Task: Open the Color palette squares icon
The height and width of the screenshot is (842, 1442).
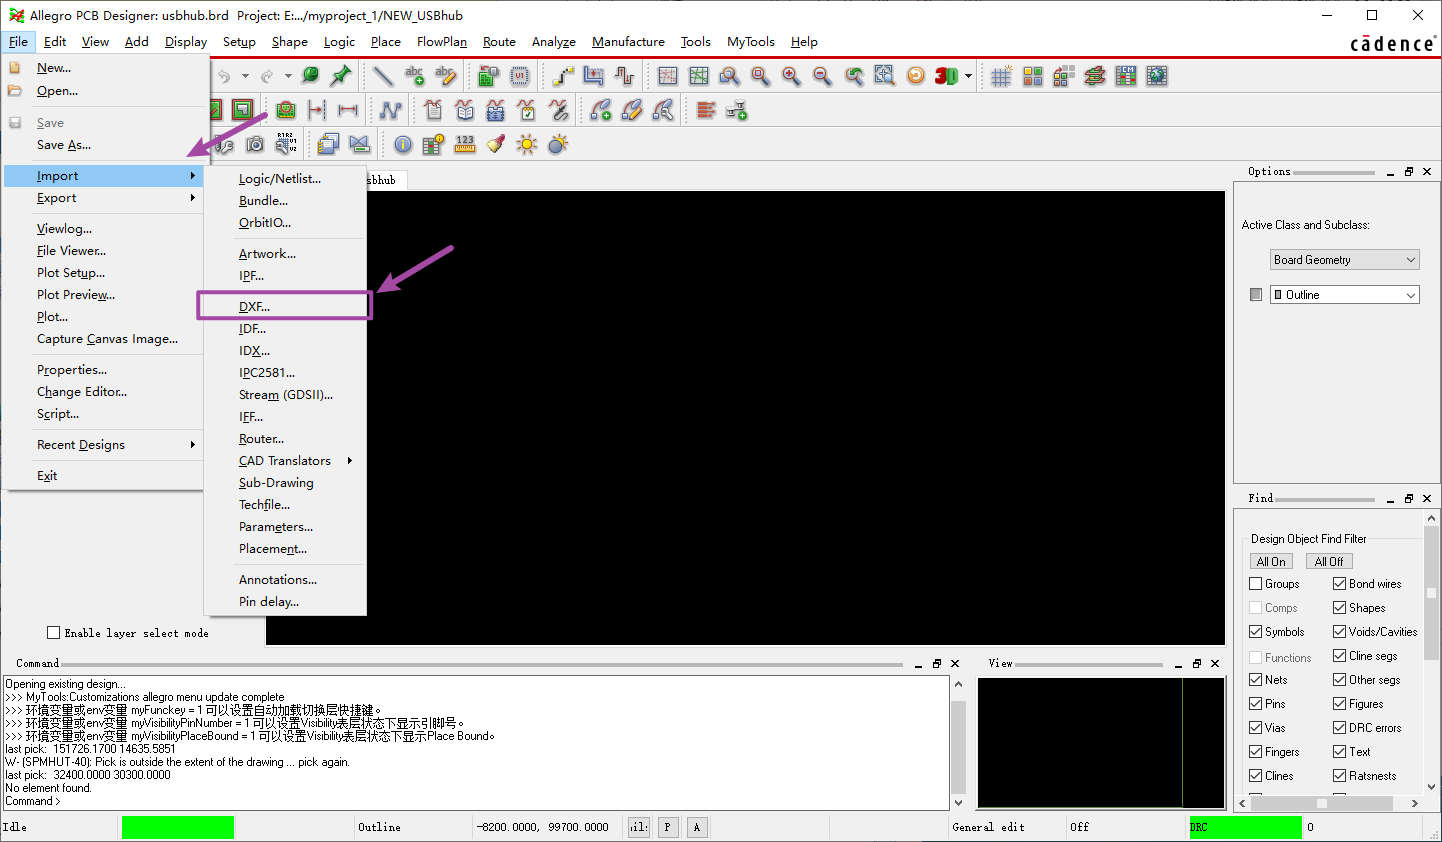Action: (x=1032, y=76)
